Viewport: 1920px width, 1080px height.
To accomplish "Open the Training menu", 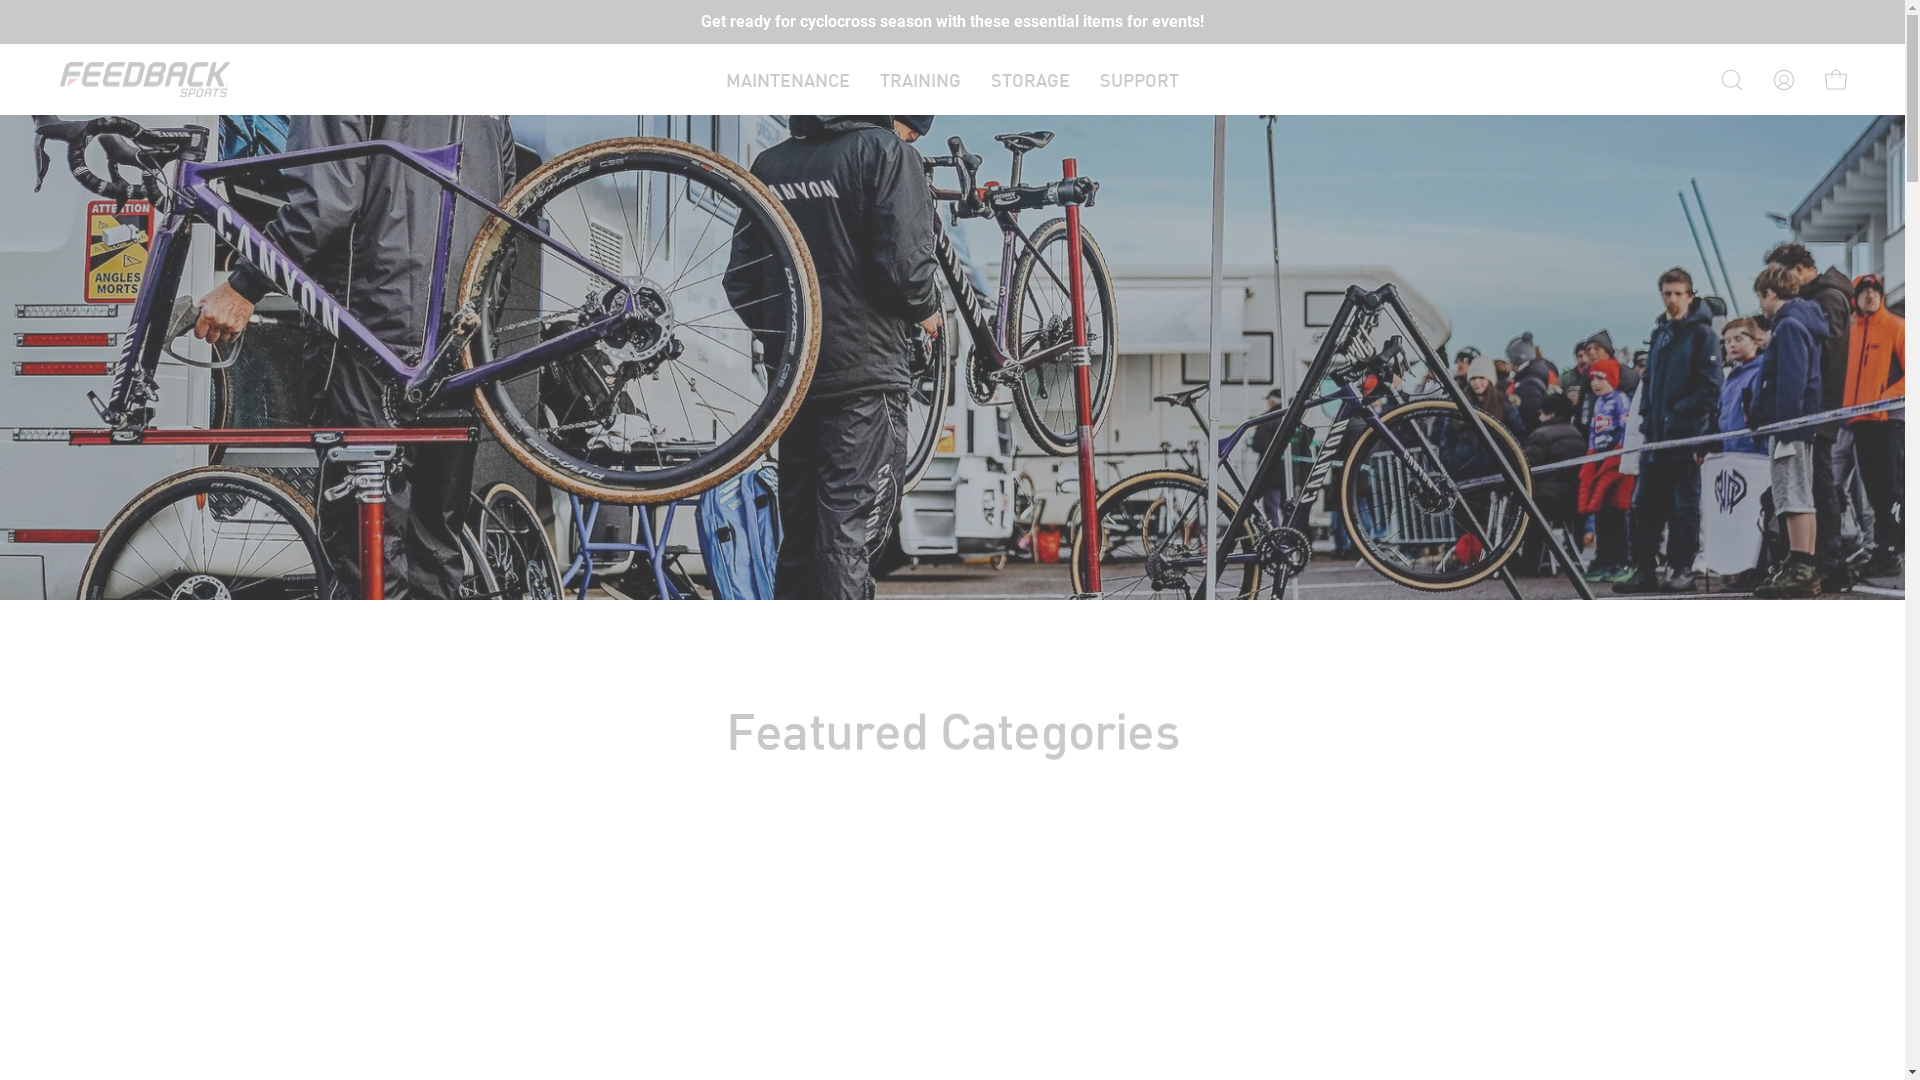I will pos(919,80).
